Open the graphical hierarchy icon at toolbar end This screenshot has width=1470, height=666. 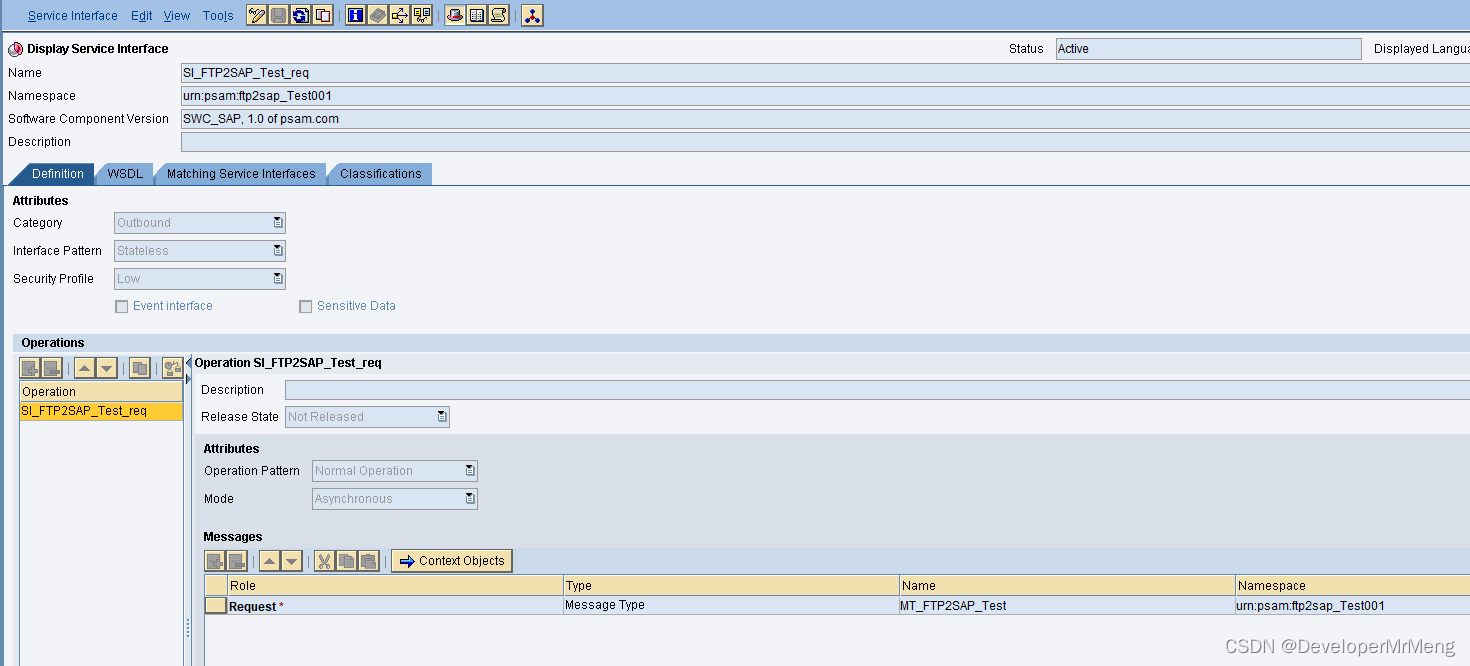[531, 14]
